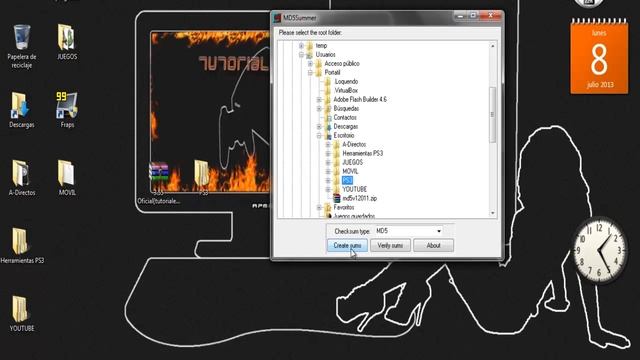This screenshot has width=640, height=360.
Task: Open the Papelera de reciclaje desktop icon
Action: [x=22, y=46]
